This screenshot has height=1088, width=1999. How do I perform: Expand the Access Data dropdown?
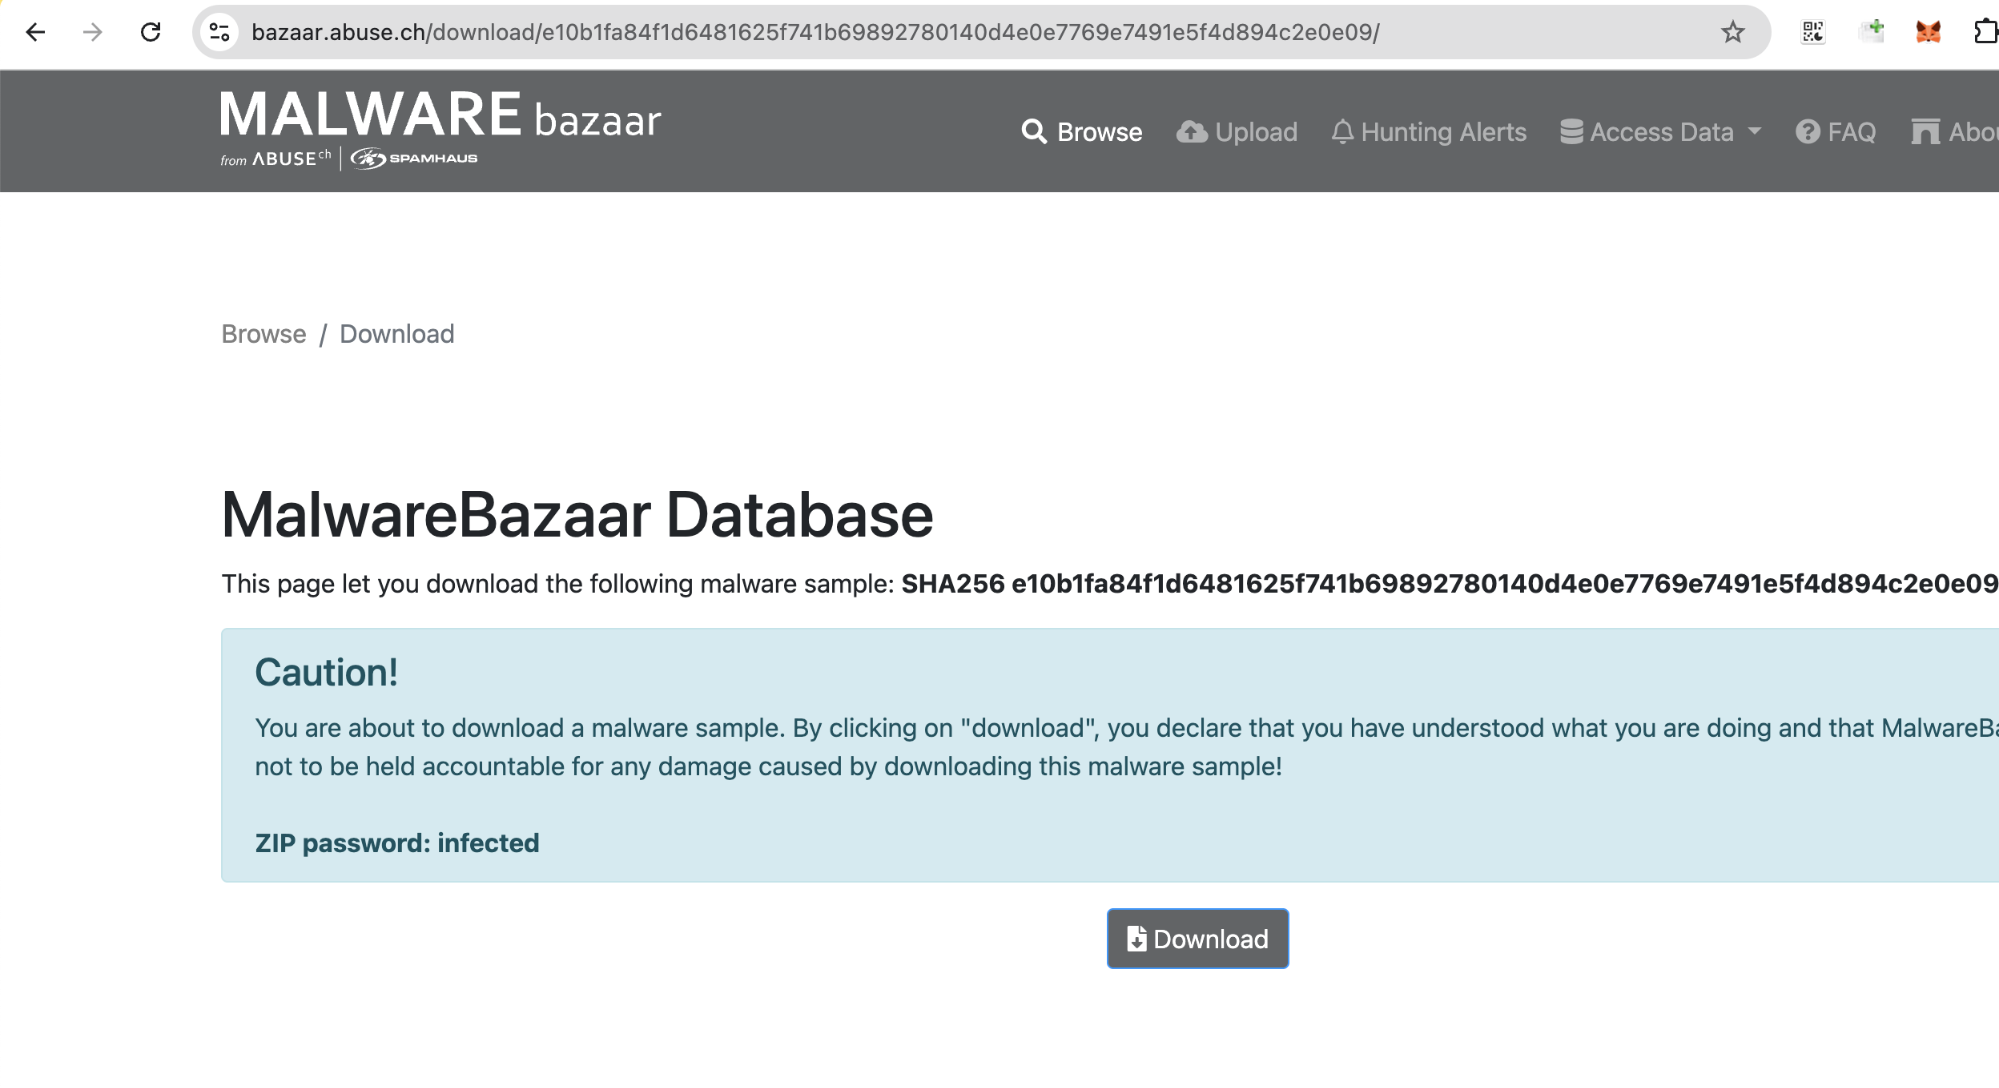click(x=1661, y=132)
